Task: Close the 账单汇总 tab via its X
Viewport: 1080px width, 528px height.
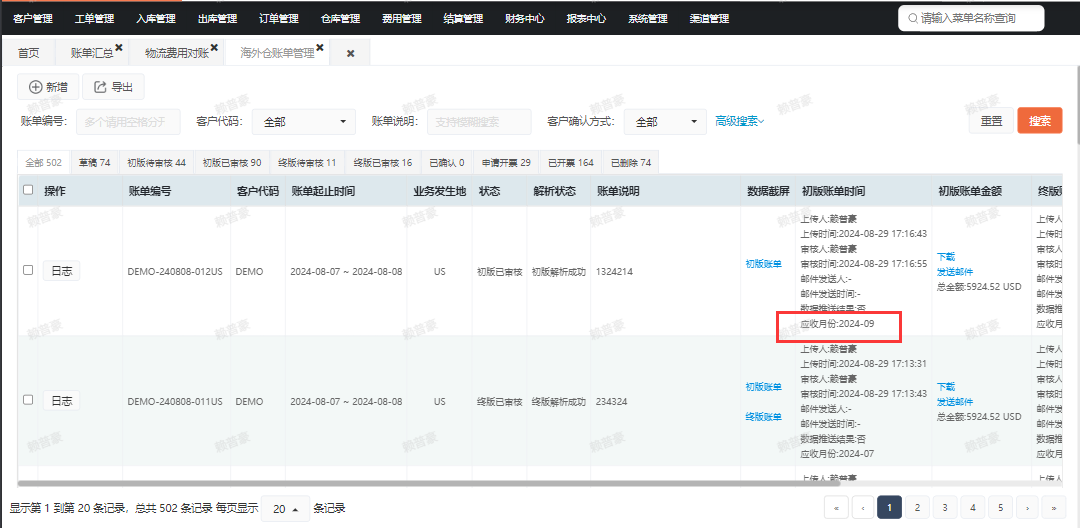Action: tap(118, 47)
